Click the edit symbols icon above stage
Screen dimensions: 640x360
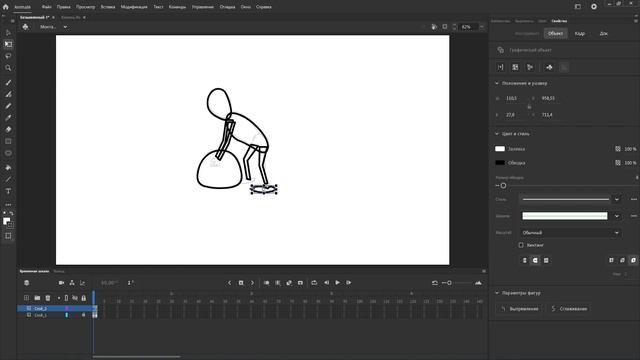point(25,27)
